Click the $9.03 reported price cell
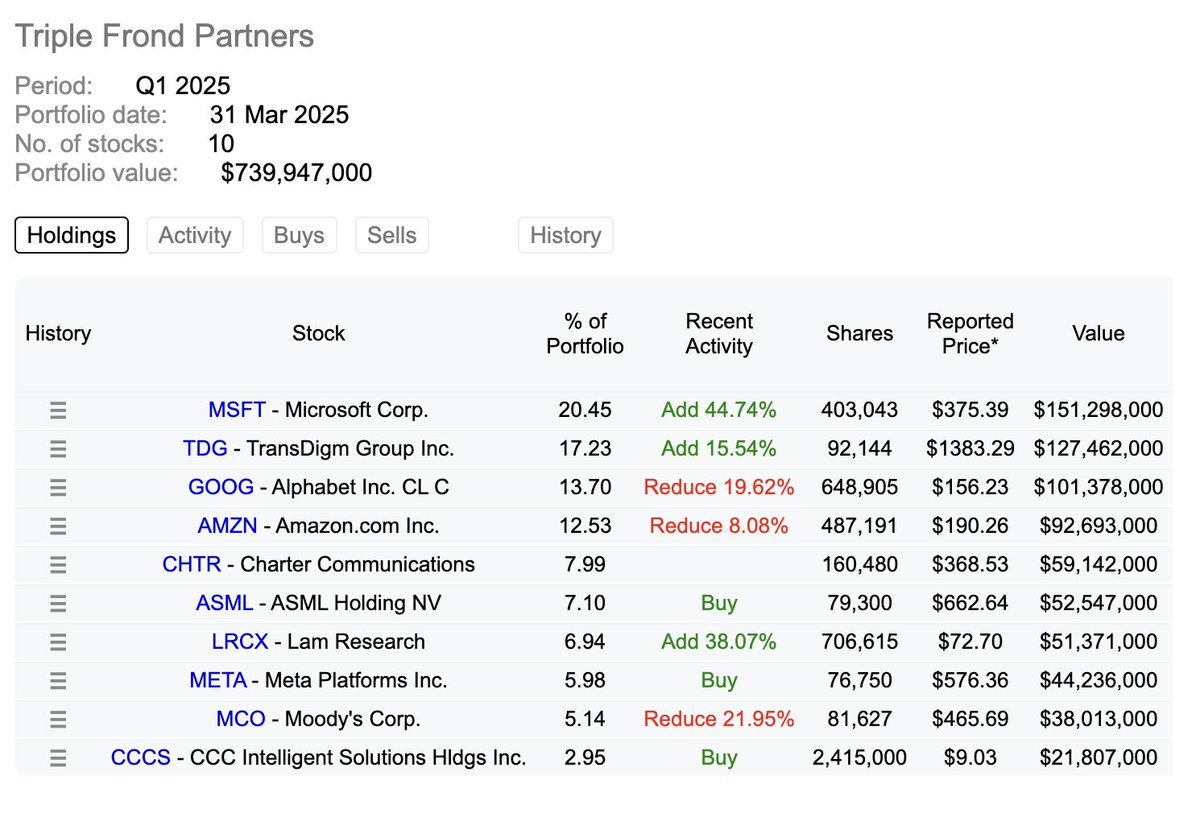The image size is (1200, 813). (970, 757)
